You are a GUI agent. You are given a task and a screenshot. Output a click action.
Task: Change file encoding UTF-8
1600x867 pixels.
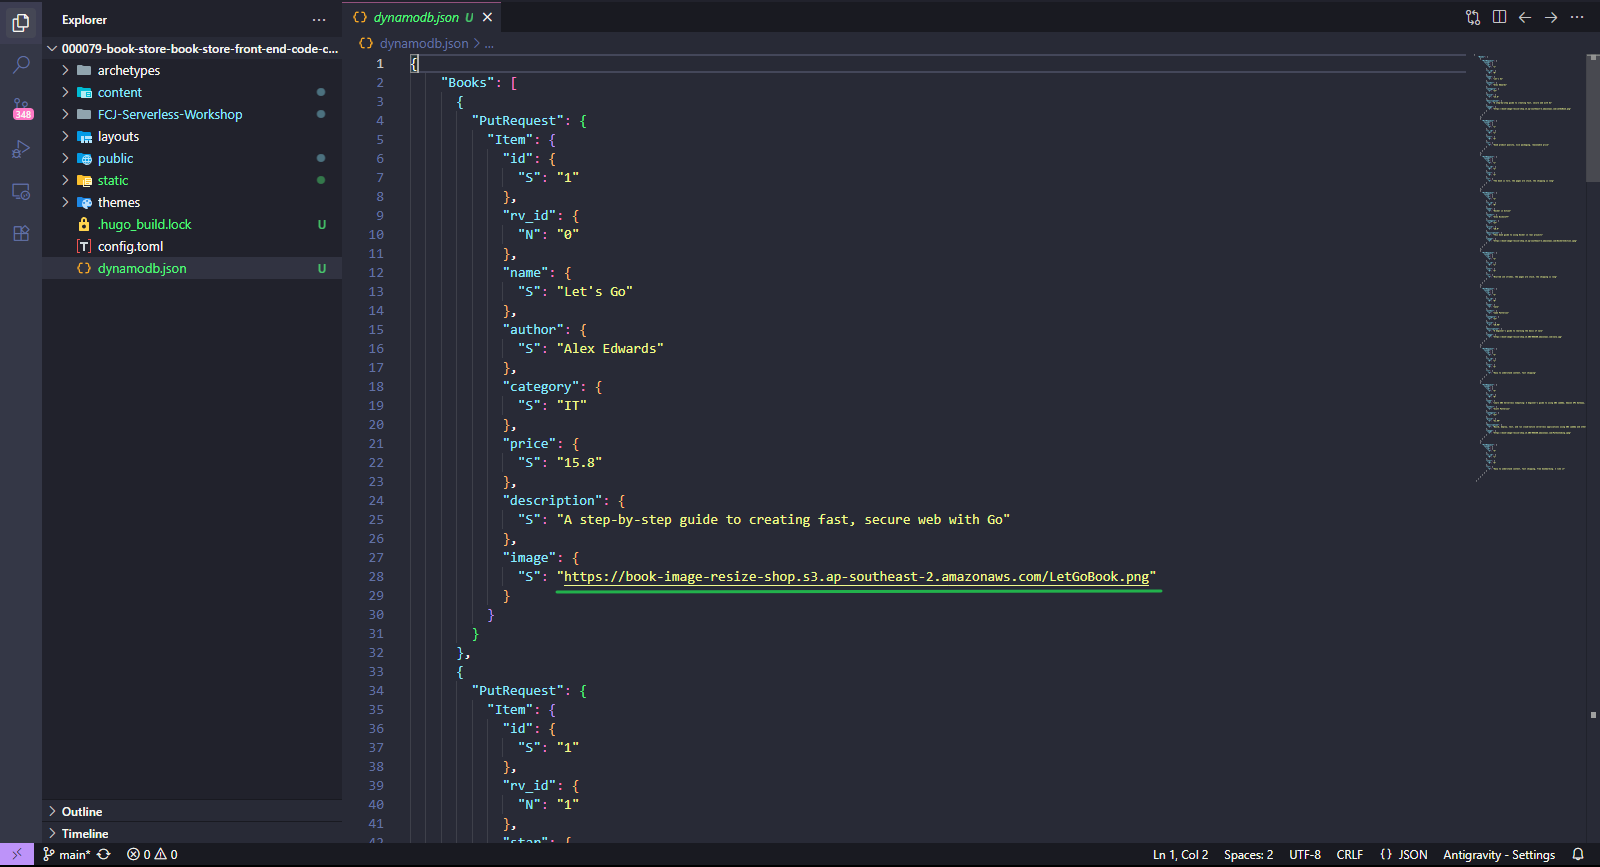(1305, 855)
